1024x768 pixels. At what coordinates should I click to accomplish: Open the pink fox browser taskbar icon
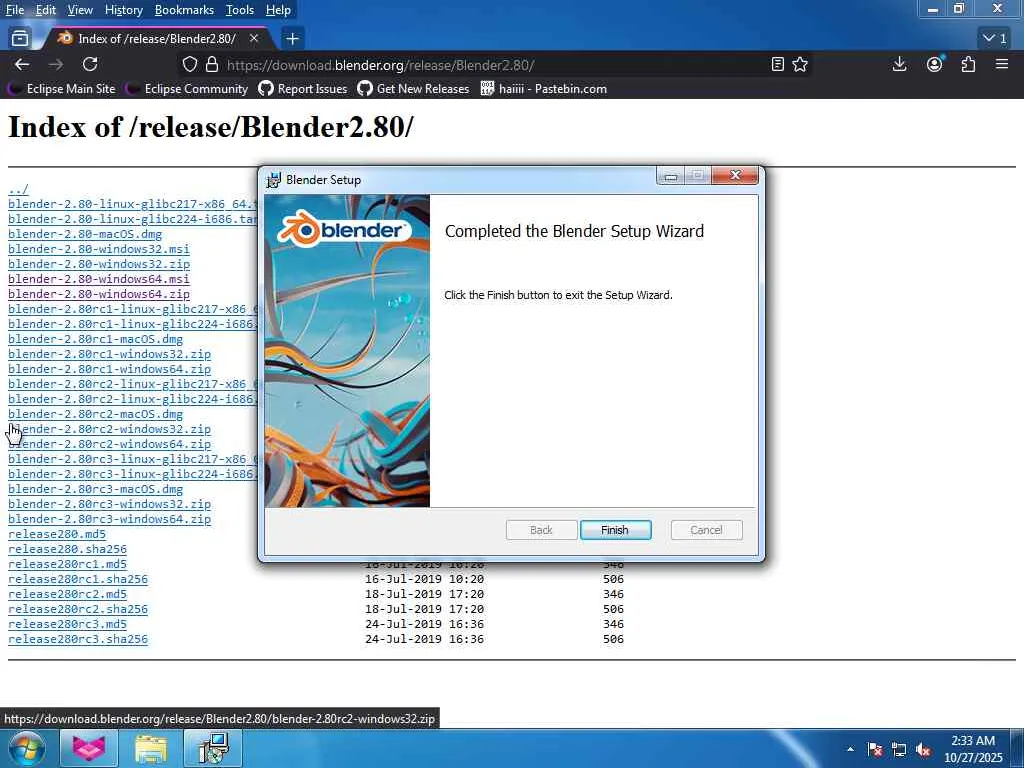click(89, 748)
